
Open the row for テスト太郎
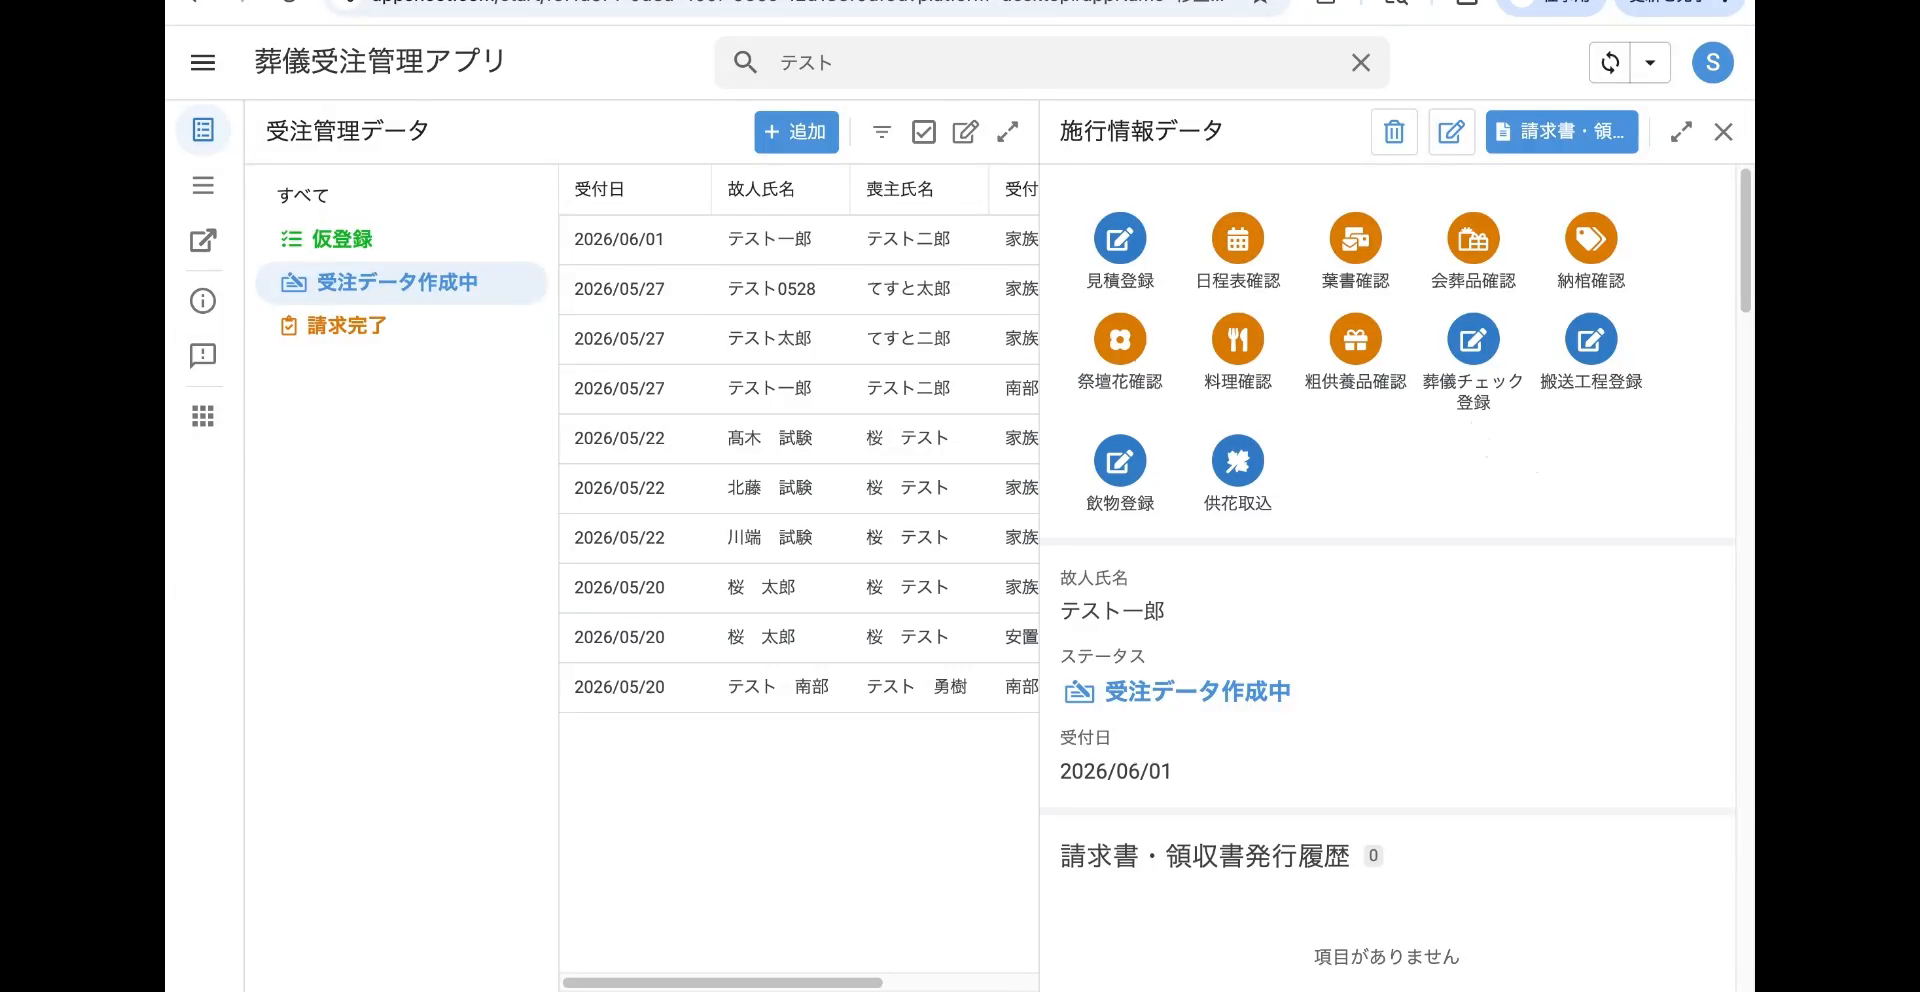tap(799, 339)
